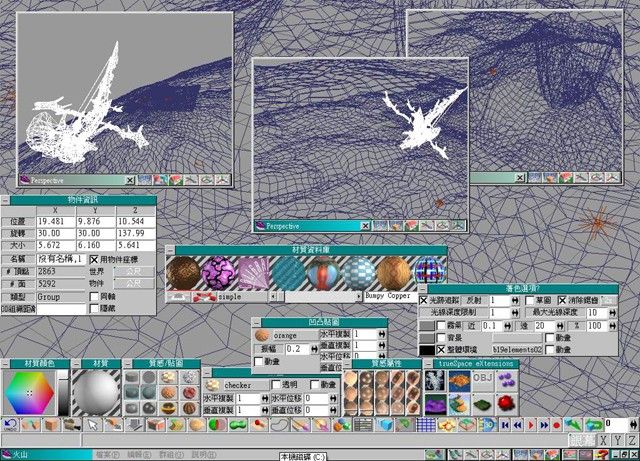Uncheck the 光跡追蹤 option

pos(424,300)
